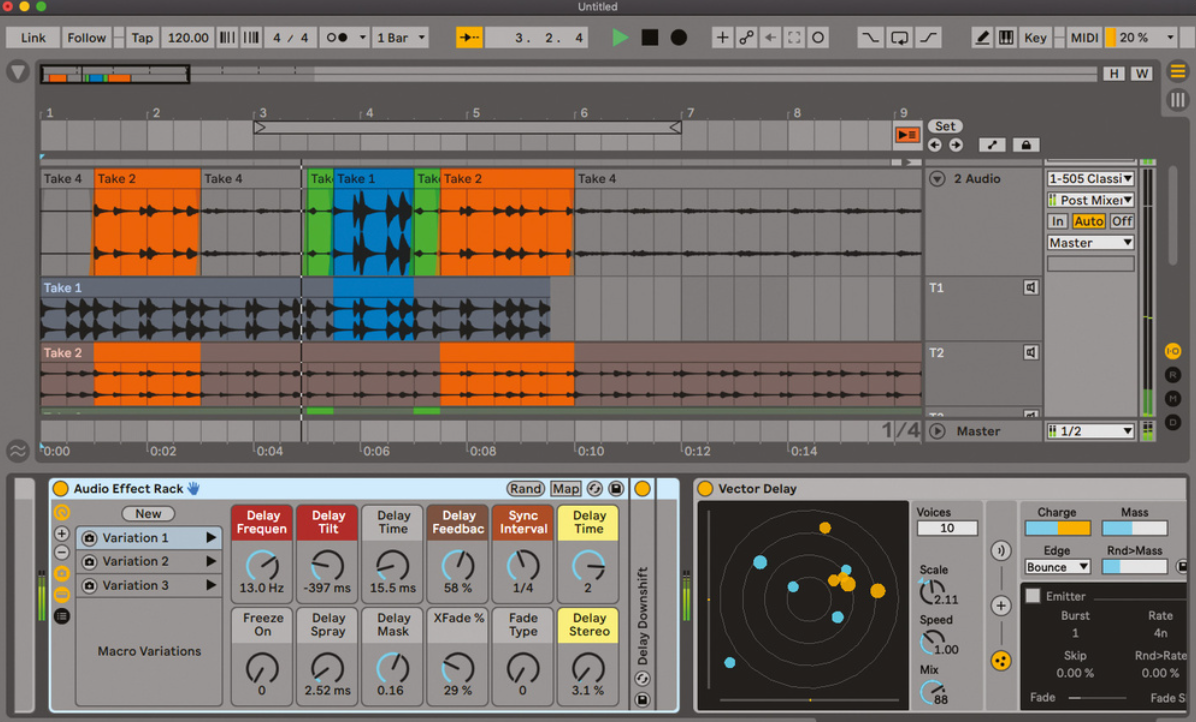This screenshot has width=1196, height=722.
Task: Set monitor to In
Action: (x=1057, y=221)
